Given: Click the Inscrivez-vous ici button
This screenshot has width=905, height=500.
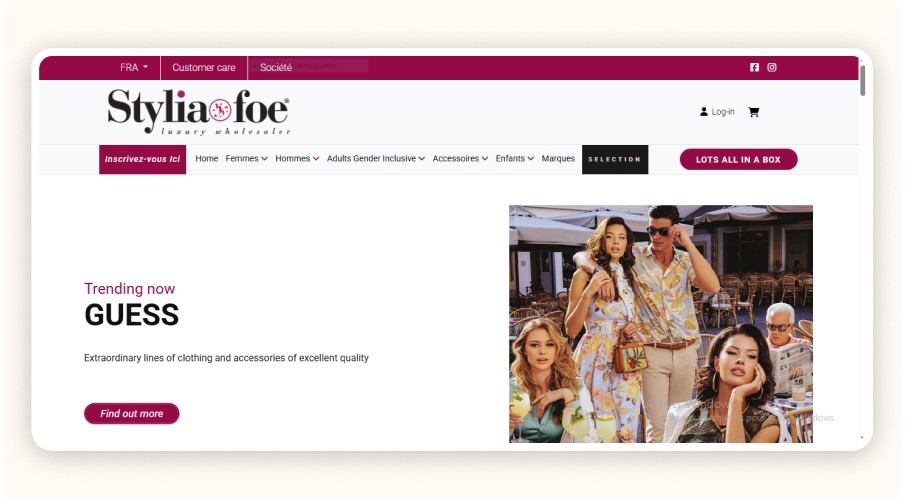Looking at the screenshot, I should coord(143,159).
